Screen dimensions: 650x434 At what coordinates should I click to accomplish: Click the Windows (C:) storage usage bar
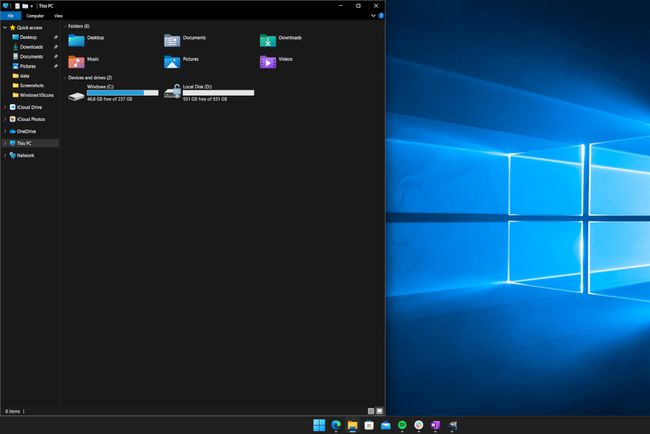tap(123, 93)
